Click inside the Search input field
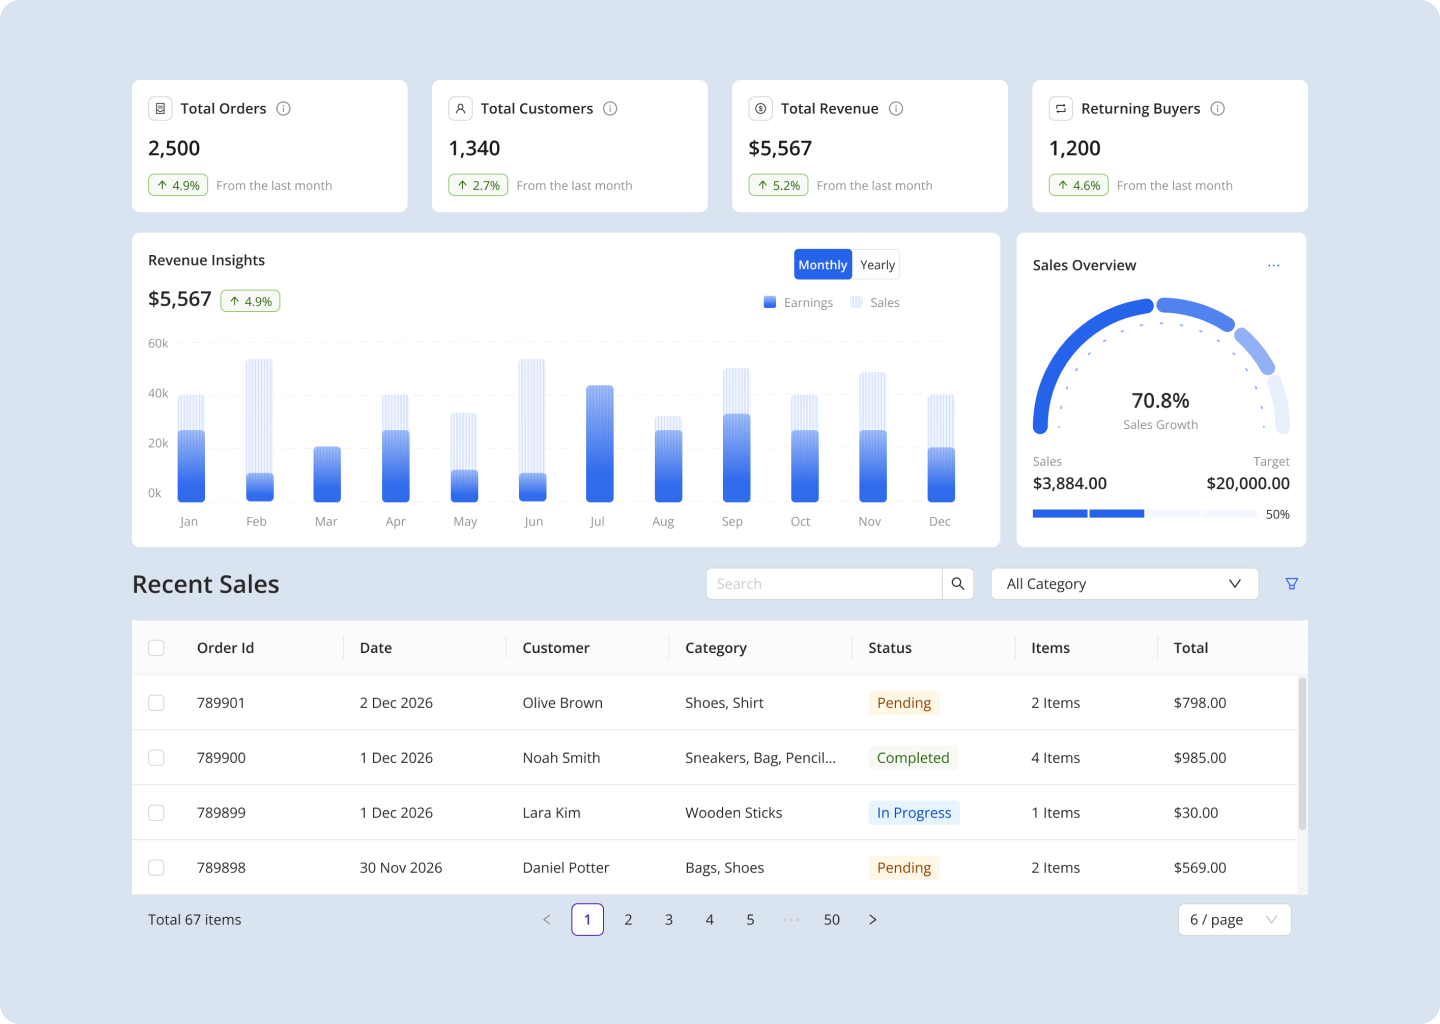Screen dimensions: 1440x1024 coord(820,583)
